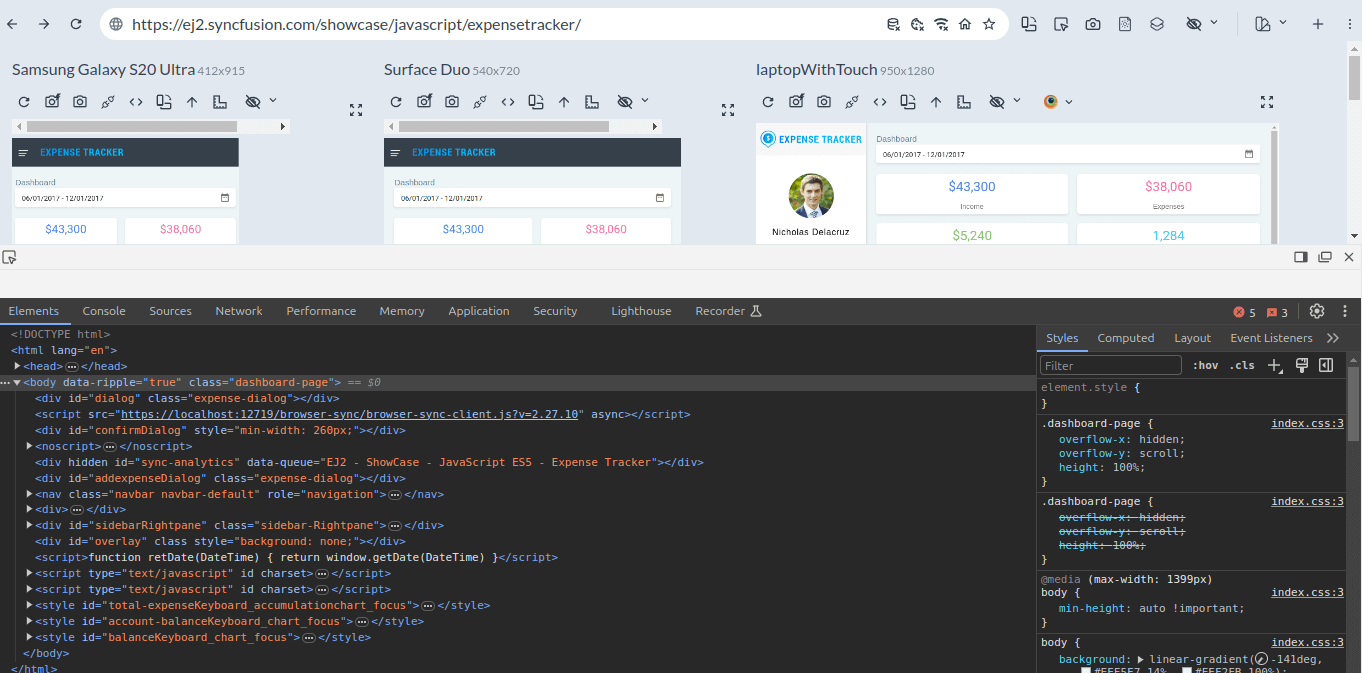This screenshot has height=673, width=1362.
Task: Click the Filter field in Styles pane
Action: 1110,366
